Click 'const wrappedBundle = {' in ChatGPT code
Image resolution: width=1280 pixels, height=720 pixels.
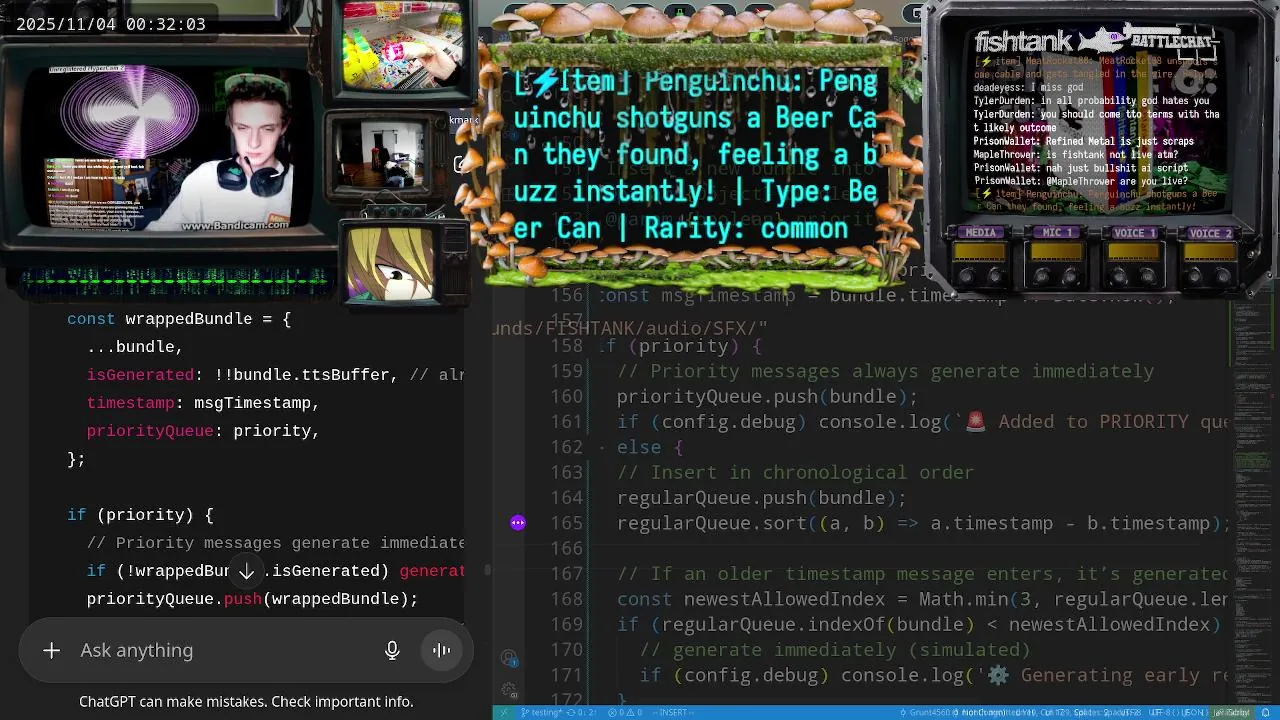tap(179, 319)
